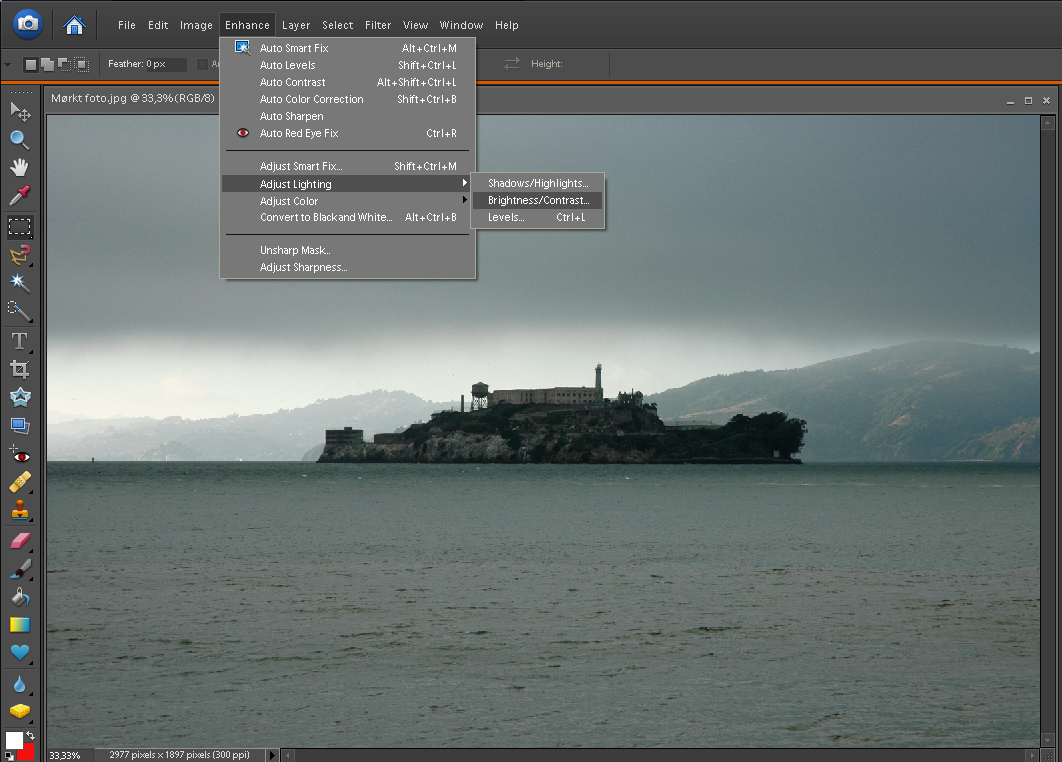This screenshot has width=1062, height=762.
Task: Select the Crop tool
Action: (x=19, y=369)
